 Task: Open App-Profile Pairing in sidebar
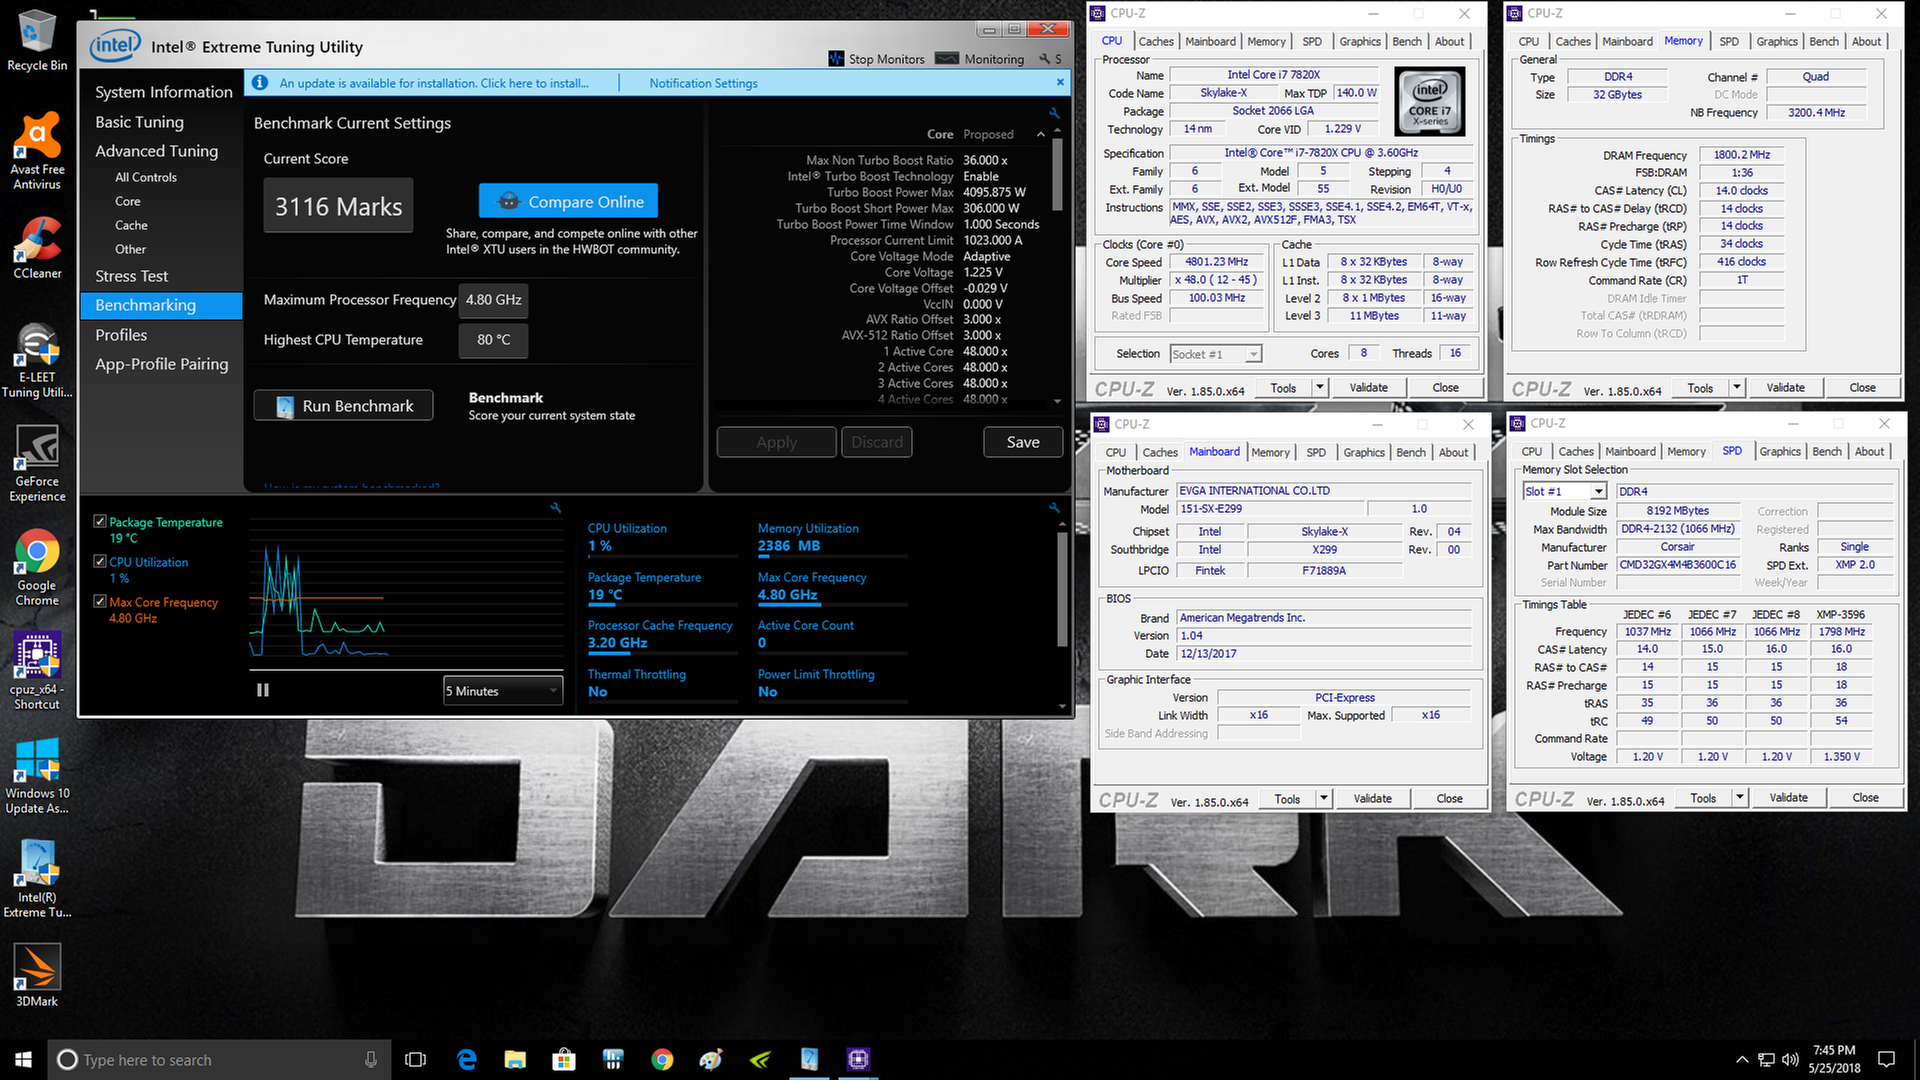tap(161, 364)
